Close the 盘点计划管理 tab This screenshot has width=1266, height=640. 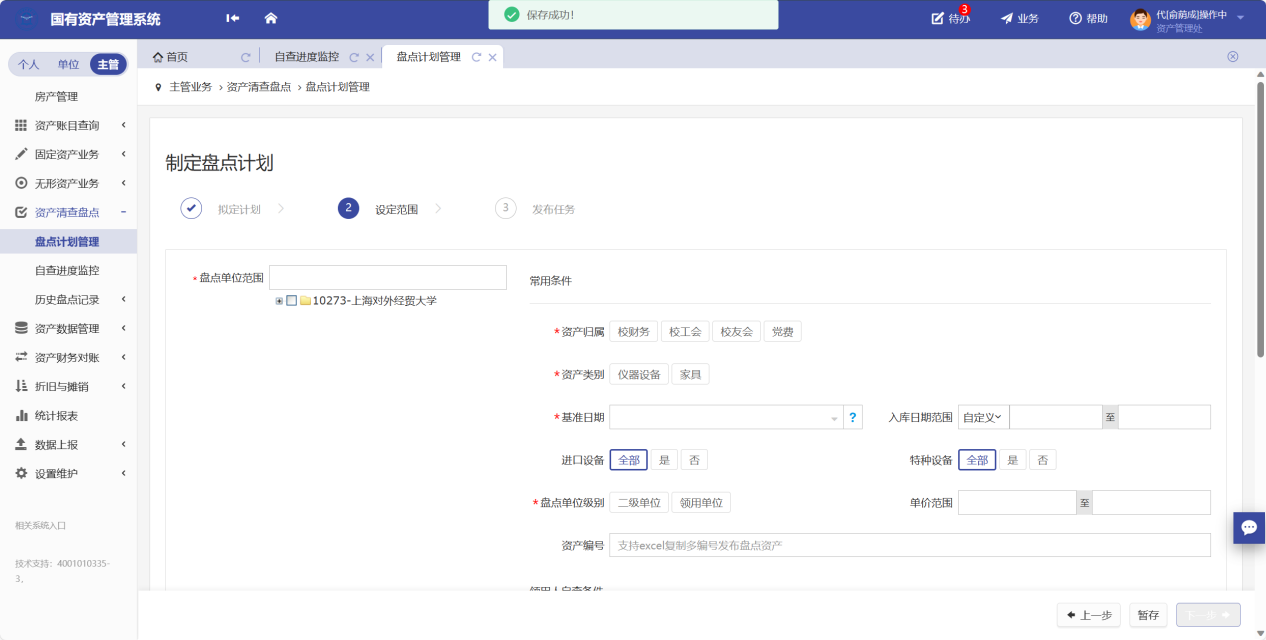pyautogui.click(x=492, y=57)
